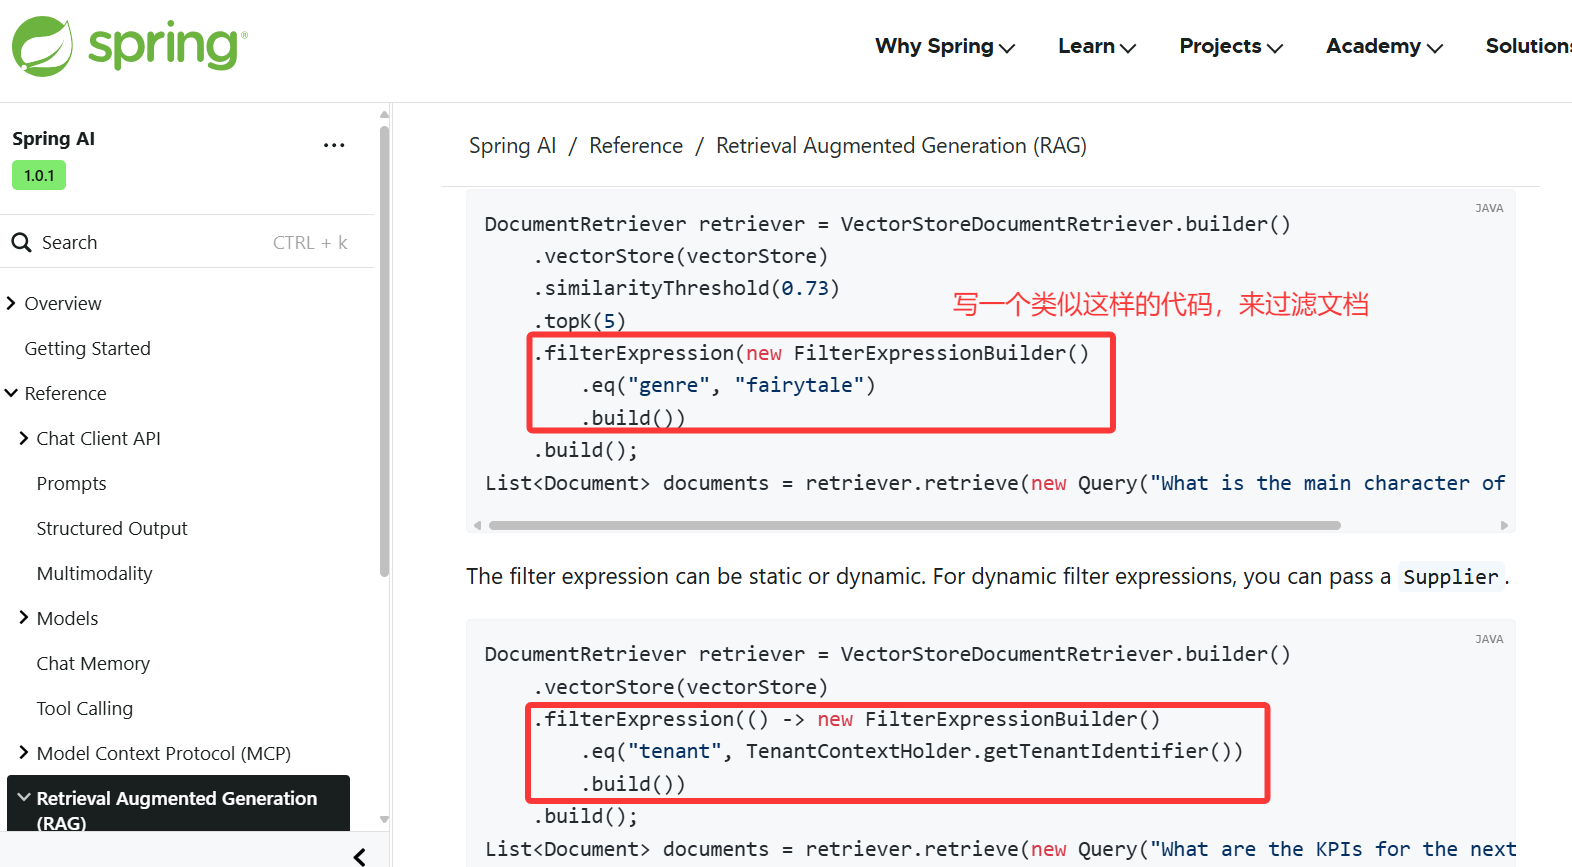The height and width of the screenshot is (867, 1572).
Task: Expand the Overview section chevron
Action: (x=11, y=303)
